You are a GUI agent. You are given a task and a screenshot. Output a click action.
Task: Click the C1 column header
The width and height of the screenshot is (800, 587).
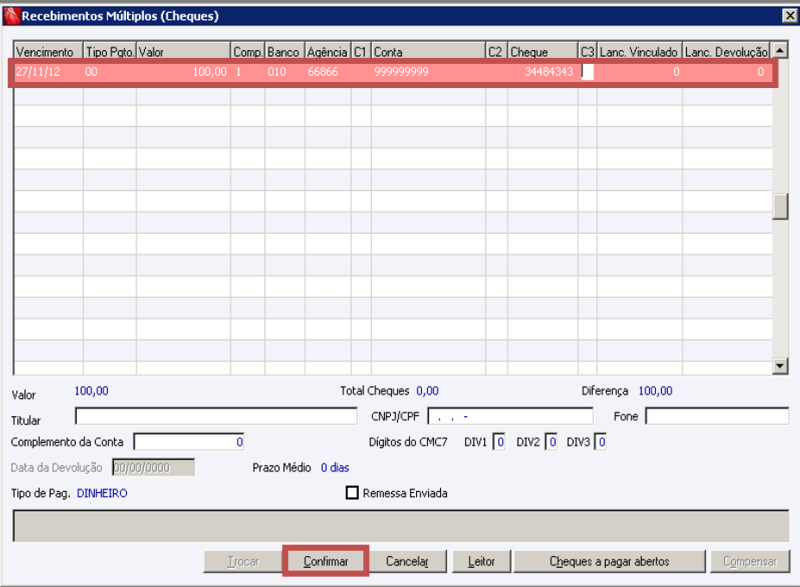click(x=361, y=52)
